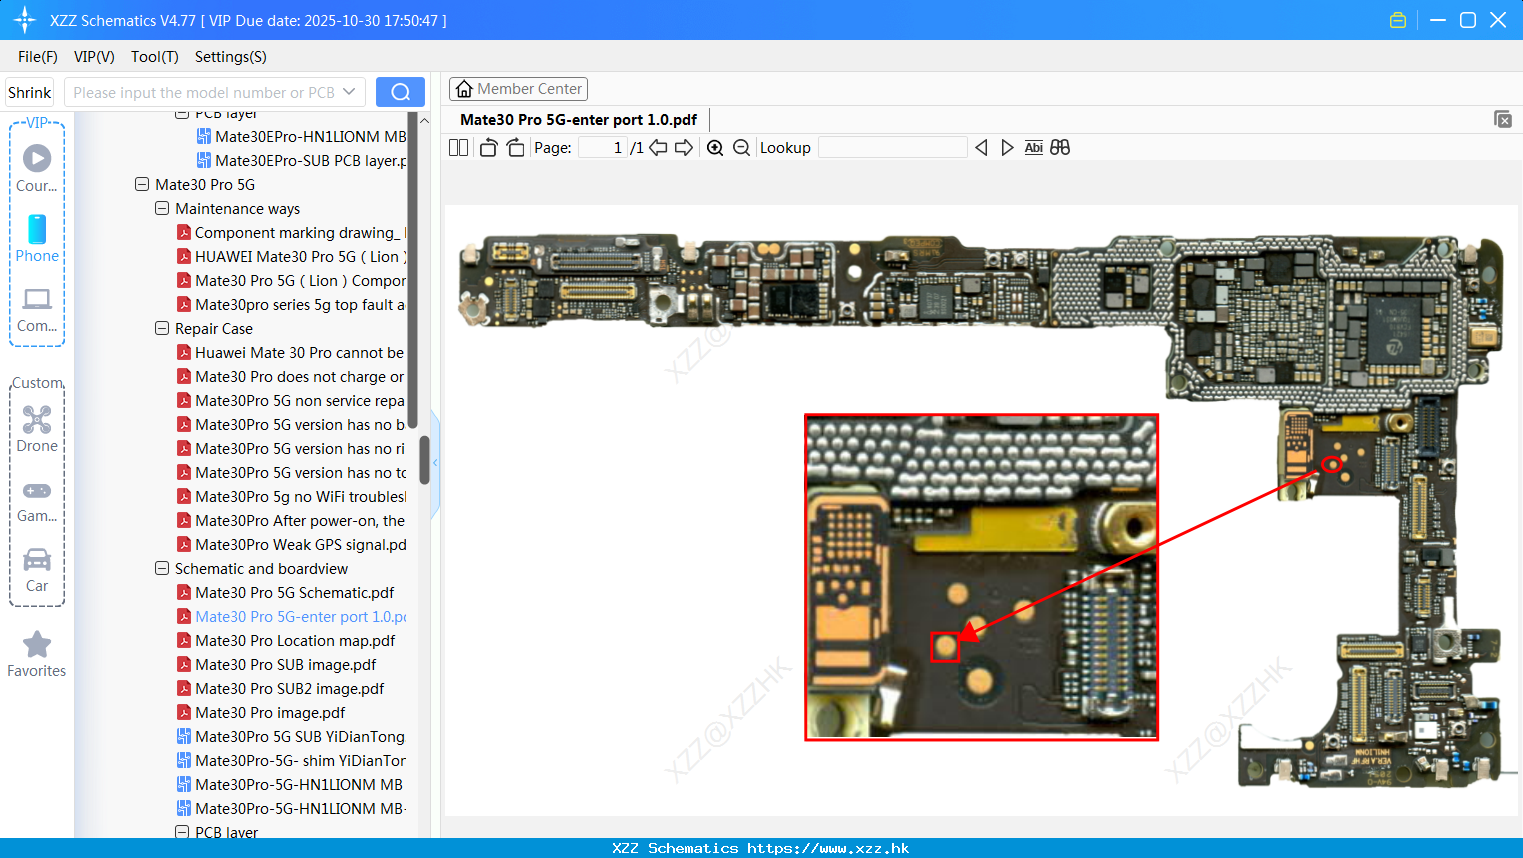The height and width of the screenshot is (858, 1523).
Task: Go to previous page arrow
Action: point(658,147)
